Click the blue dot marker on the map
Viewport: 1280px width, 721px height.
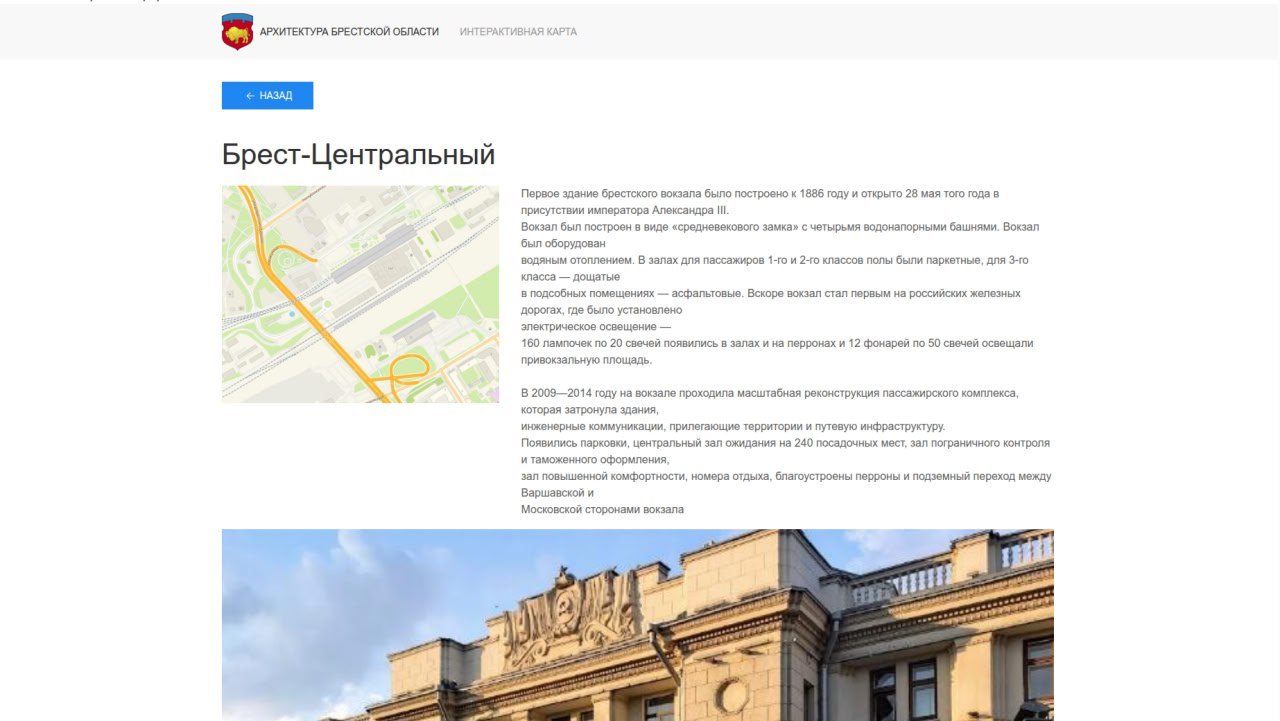pos(292,314)
